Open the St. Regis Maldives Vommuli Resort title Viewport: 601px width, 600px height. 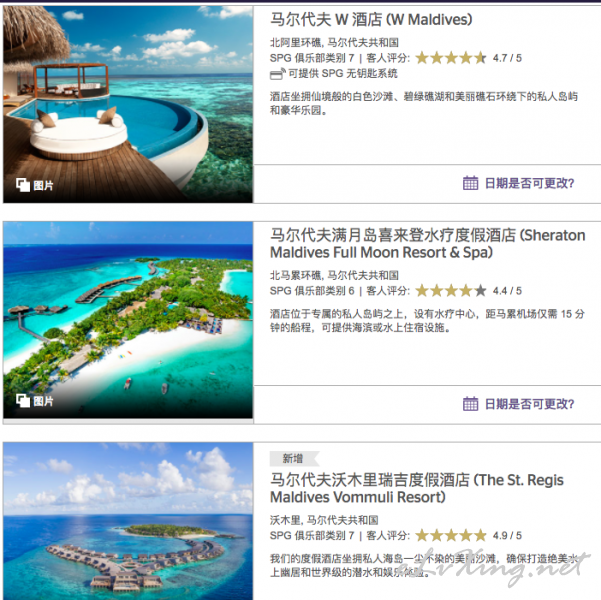(x=417, y=488)
